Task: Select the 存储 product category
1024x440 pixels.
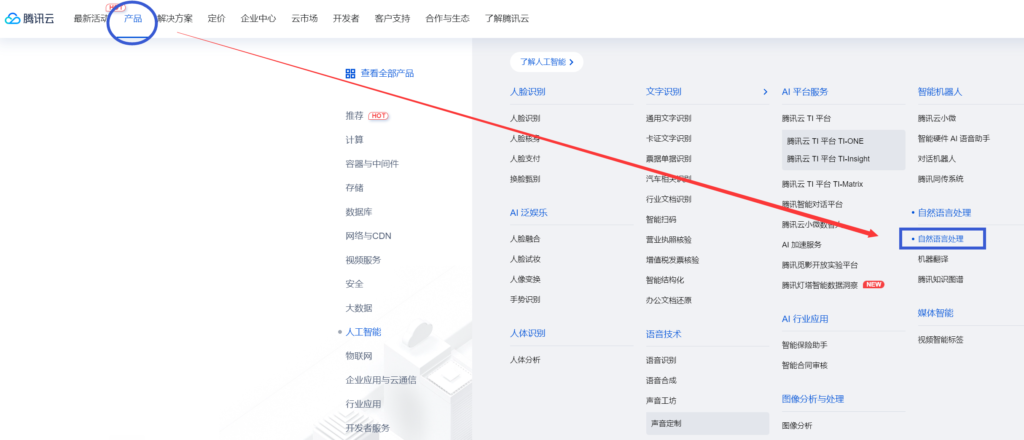Action: tap(355, 188)
